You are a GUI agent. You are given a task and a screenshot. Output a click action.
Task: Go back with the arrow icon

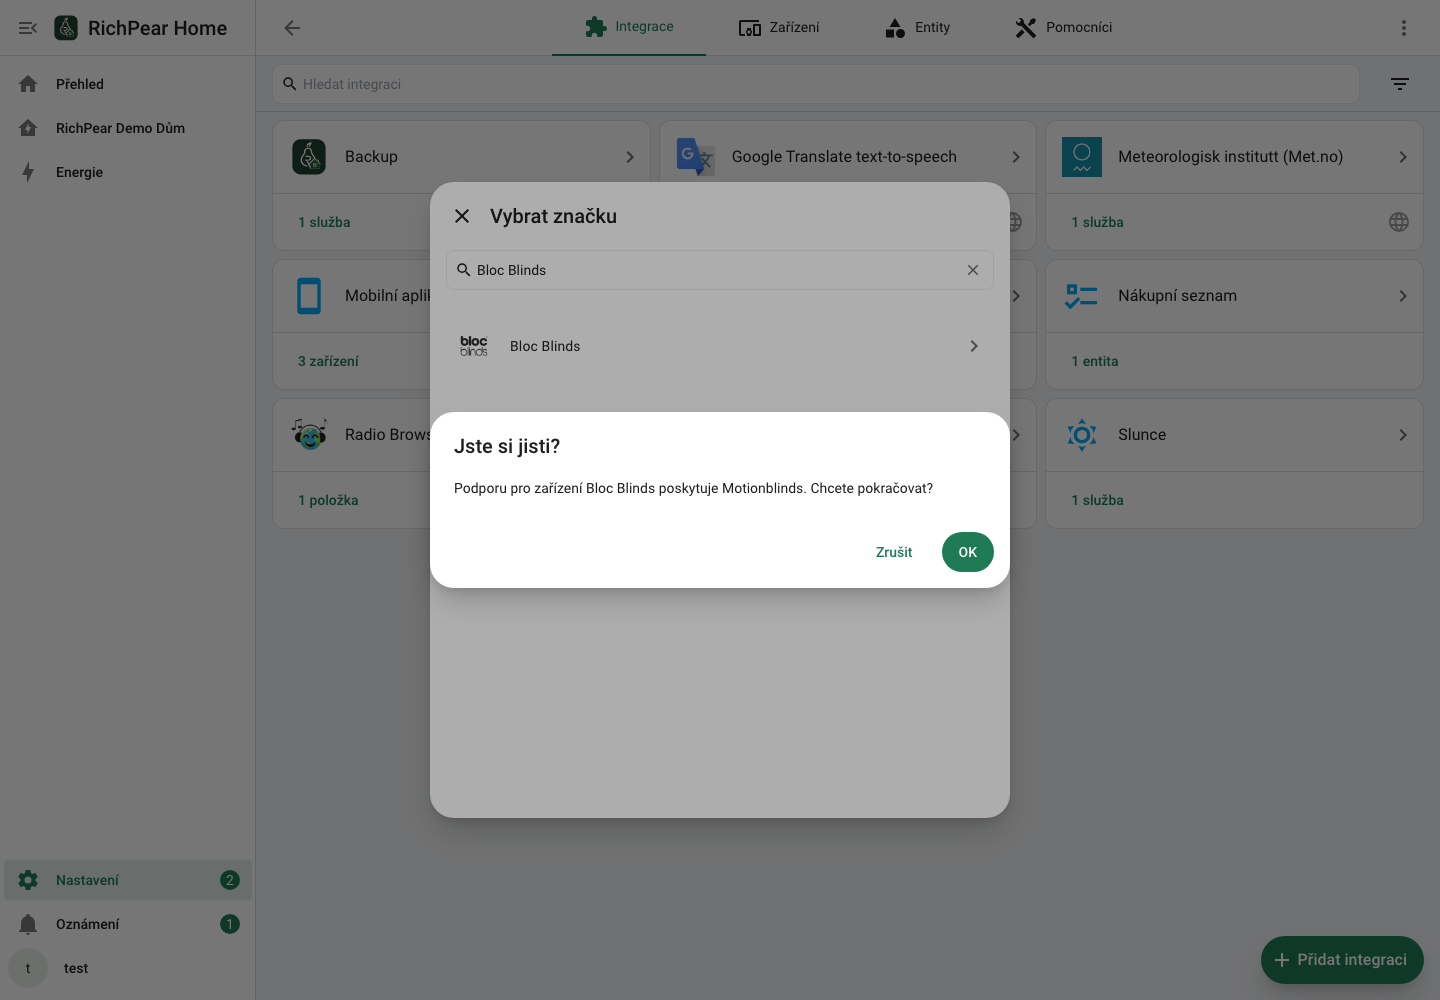point(292,28)
